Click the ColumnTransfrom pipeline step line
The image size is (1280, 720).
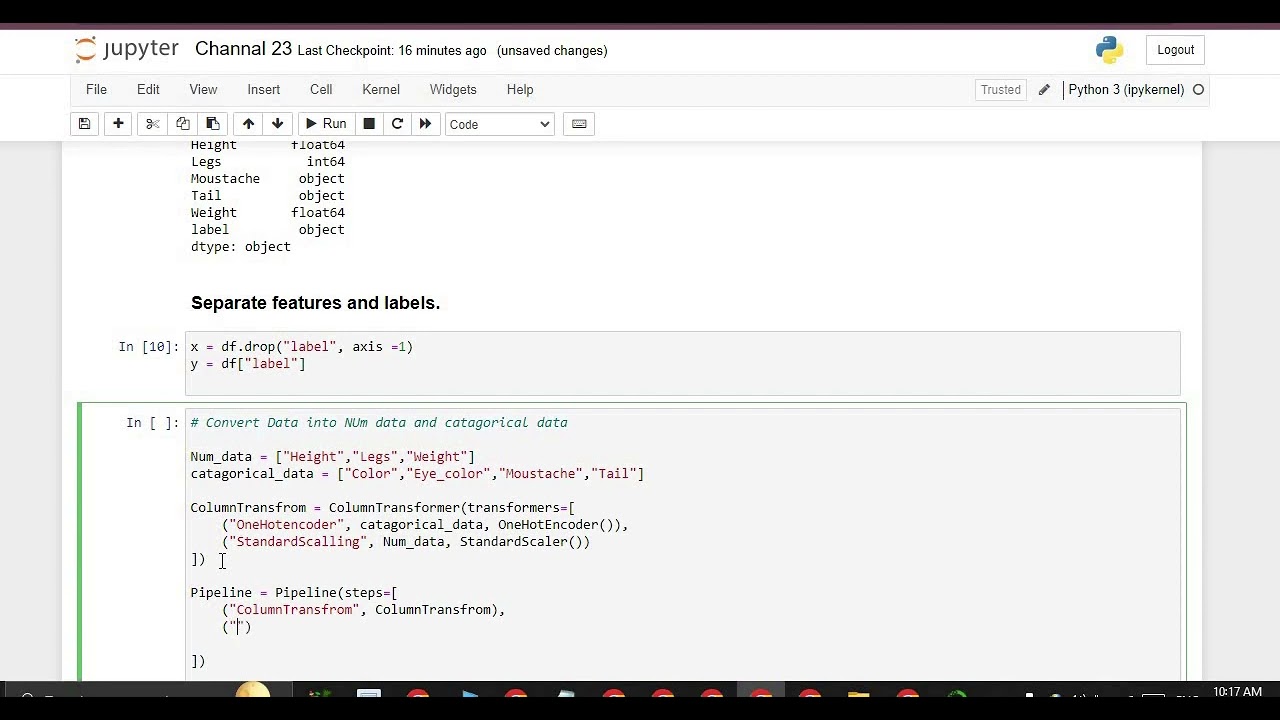click(363, 610)
